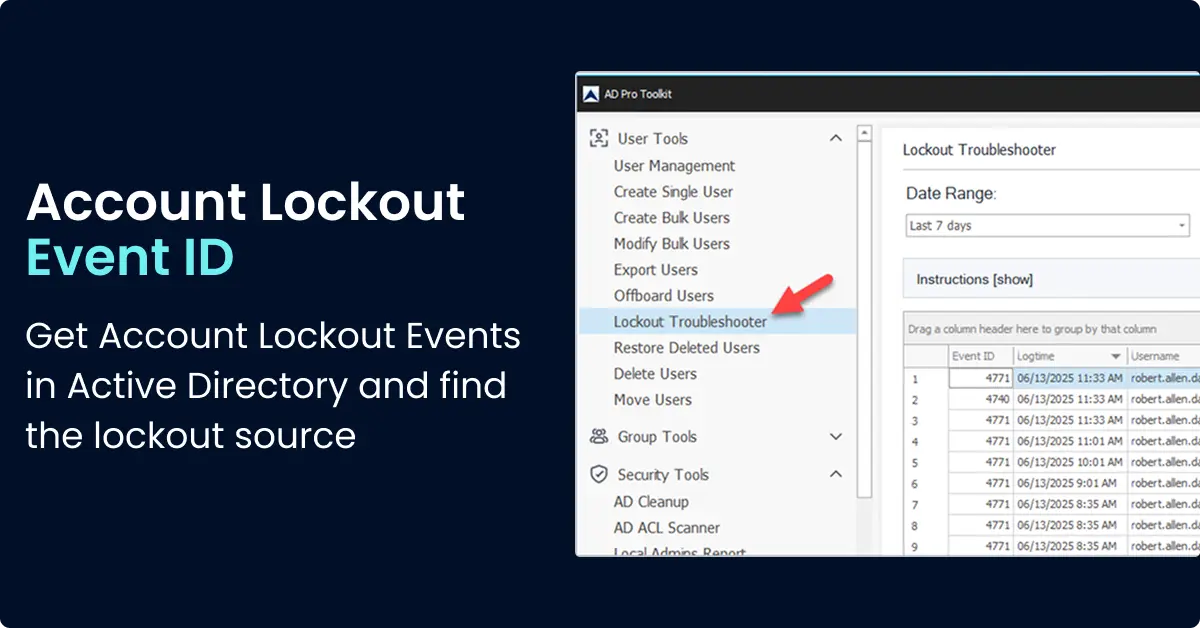Image resolution: width=1200 pixels, height=628 pixels.
Task: Click the Security Tools section title
Action: click(x=663, y=475)
